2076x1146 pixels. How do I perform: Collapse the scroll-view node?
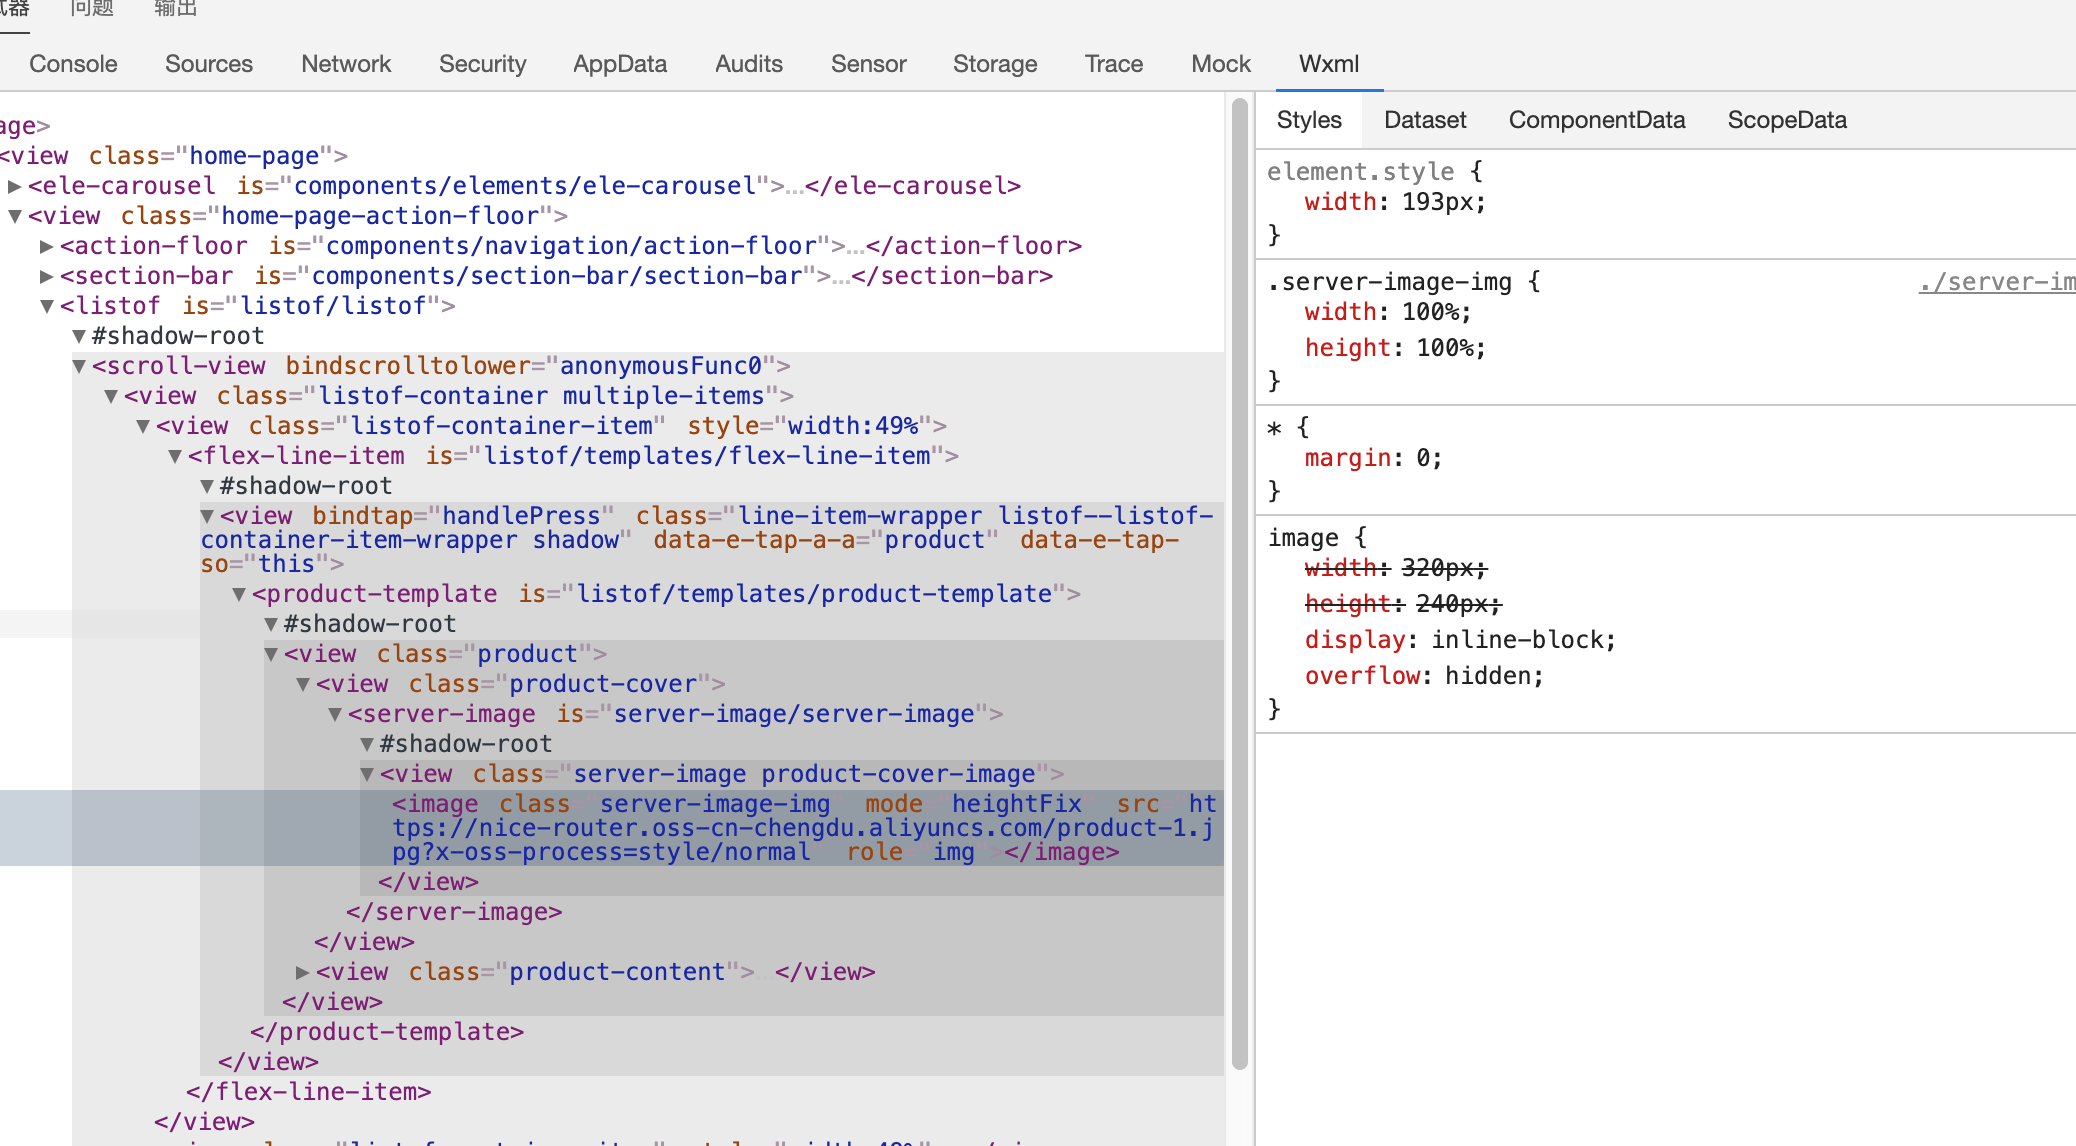(x=79, y=366)
